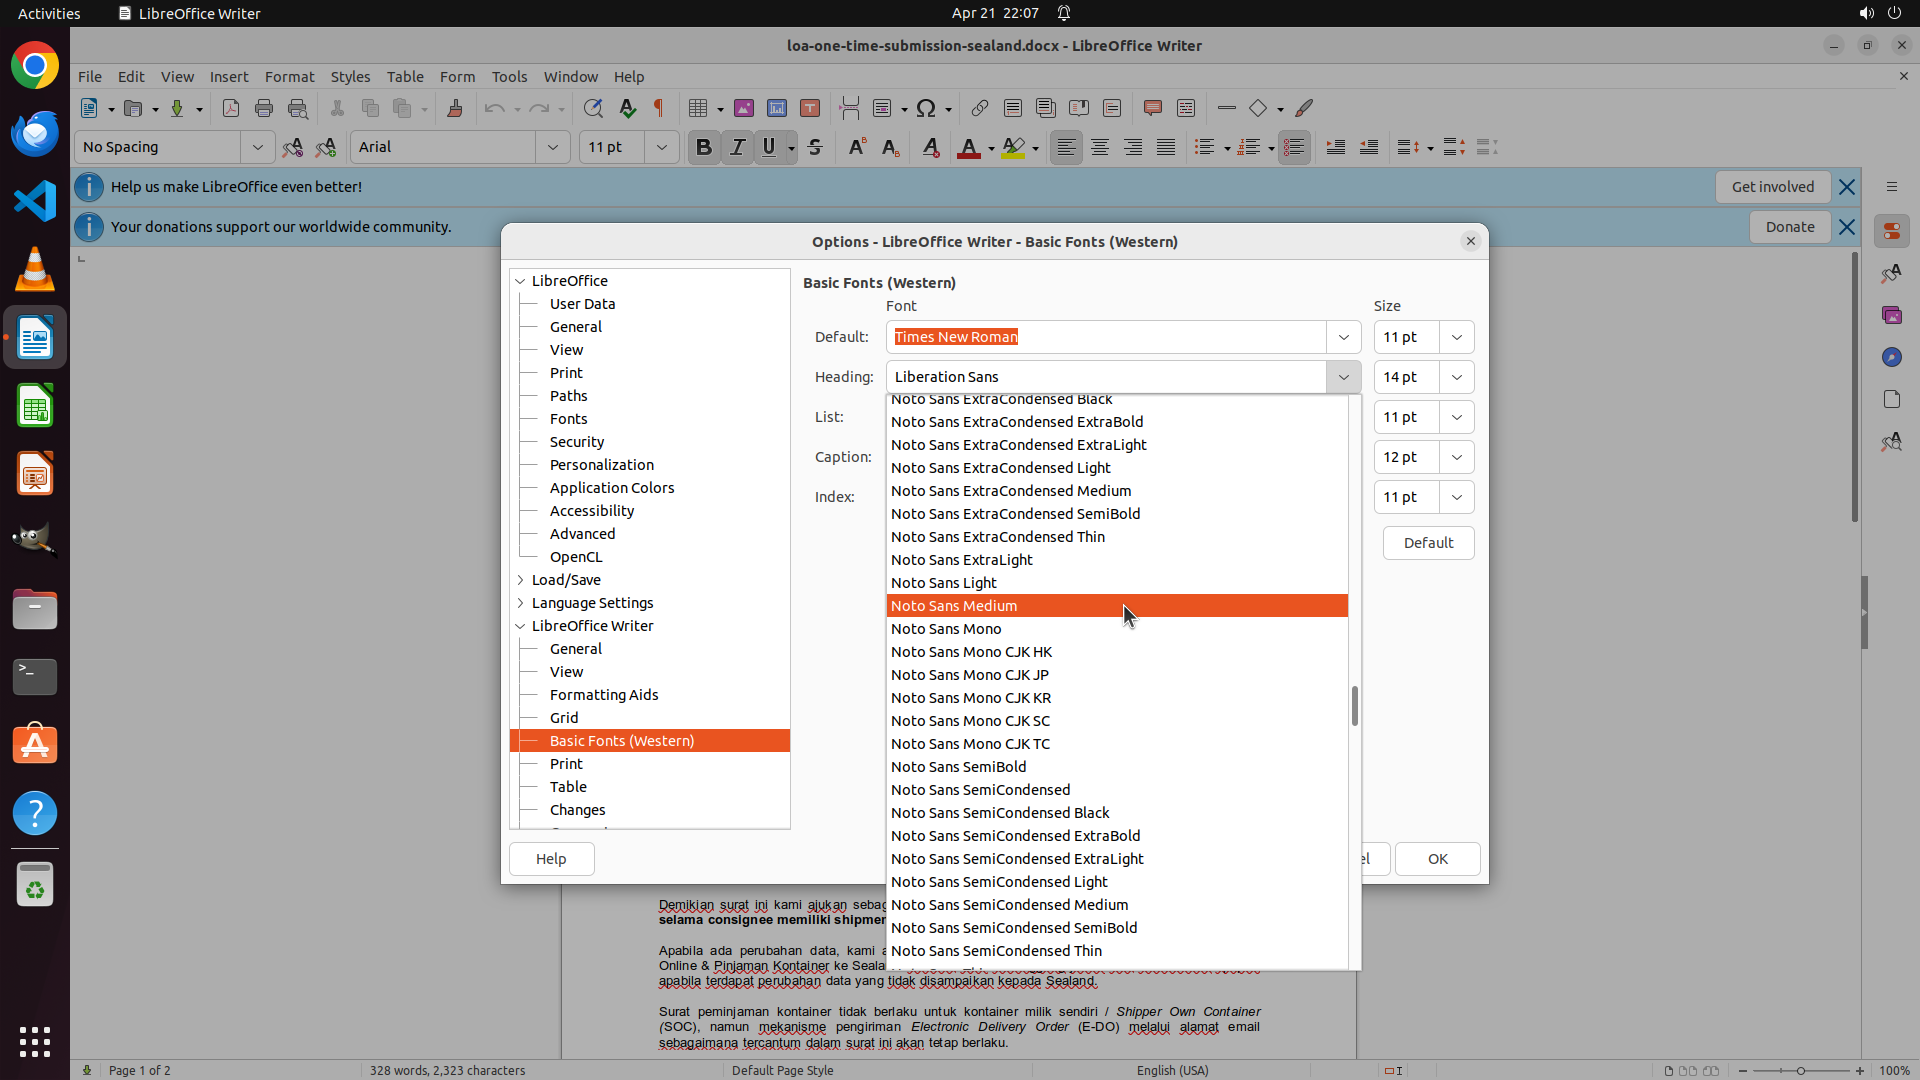The width and height of the screenshot is (1920, 1080).
Task: Click Export as PDF icon
Action: point(231,108)
